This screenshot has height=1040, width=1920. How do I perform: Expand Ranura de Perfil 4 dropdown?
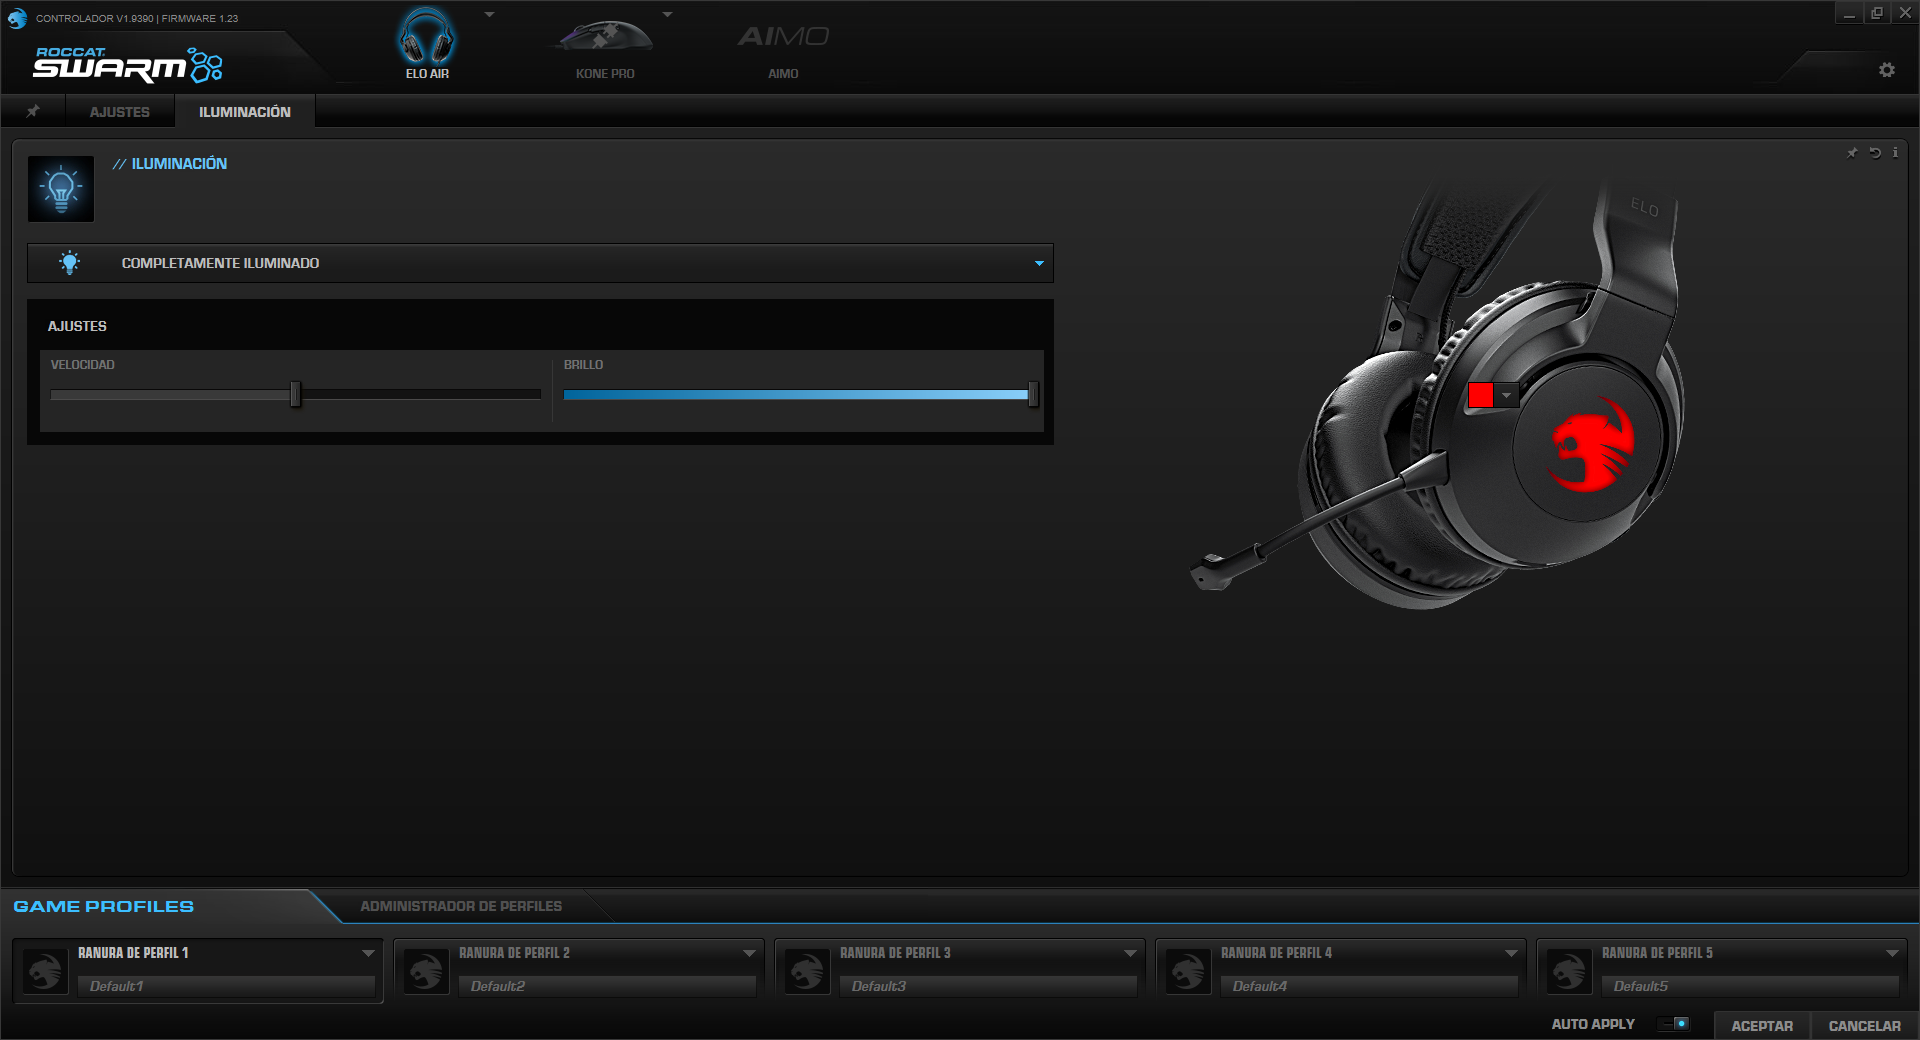click(1511, 953)
